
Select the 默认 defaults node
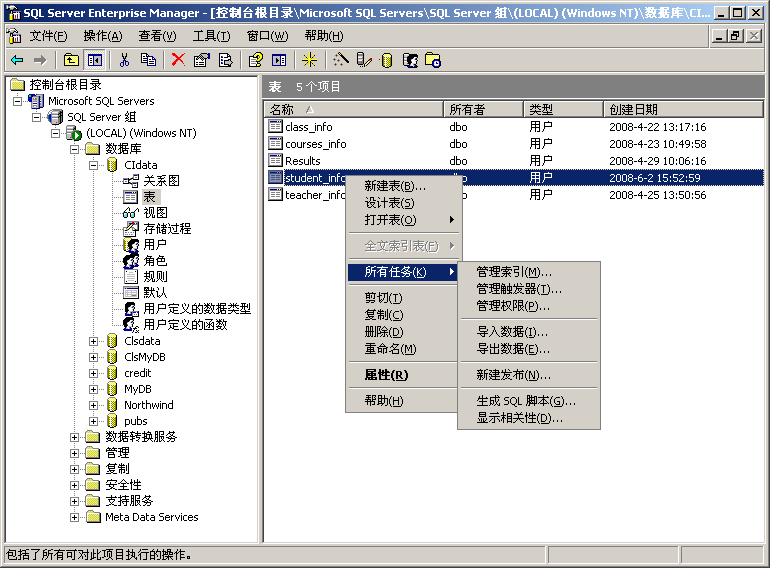tap(155, 293)
